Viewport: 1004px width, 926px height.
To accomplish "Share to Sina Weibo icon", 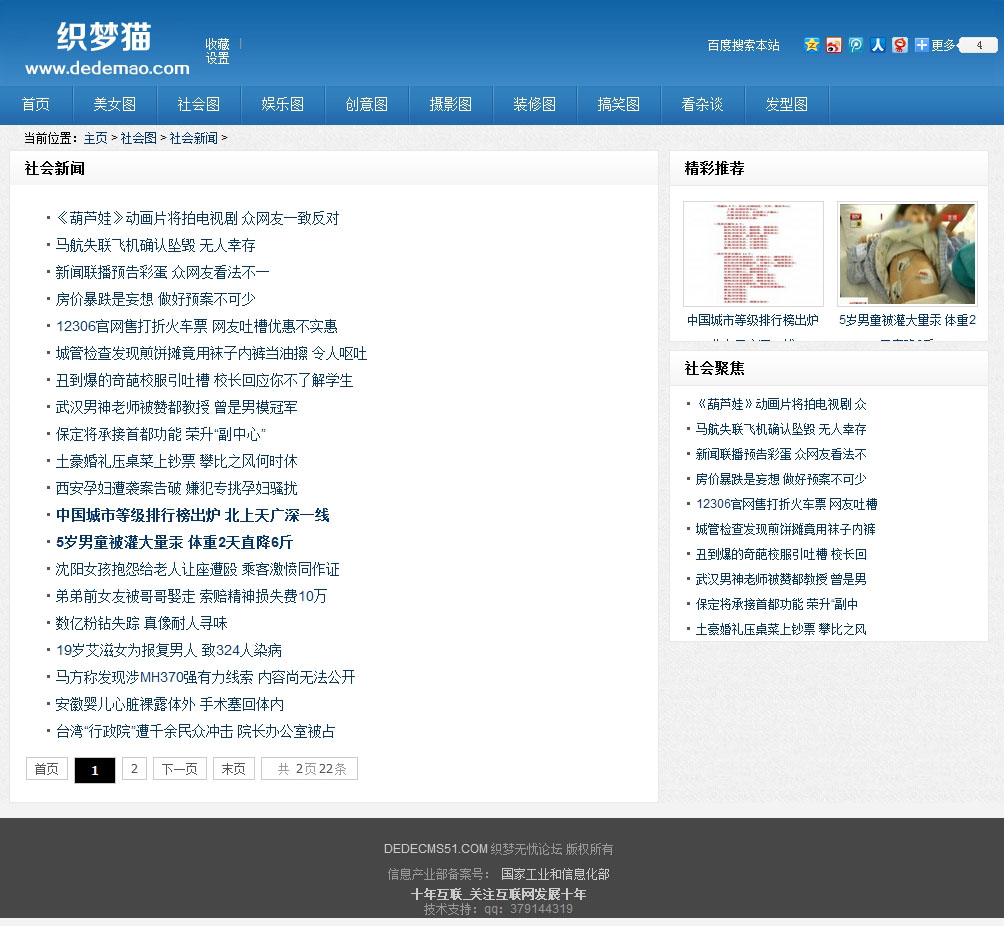I will [834, 45].
